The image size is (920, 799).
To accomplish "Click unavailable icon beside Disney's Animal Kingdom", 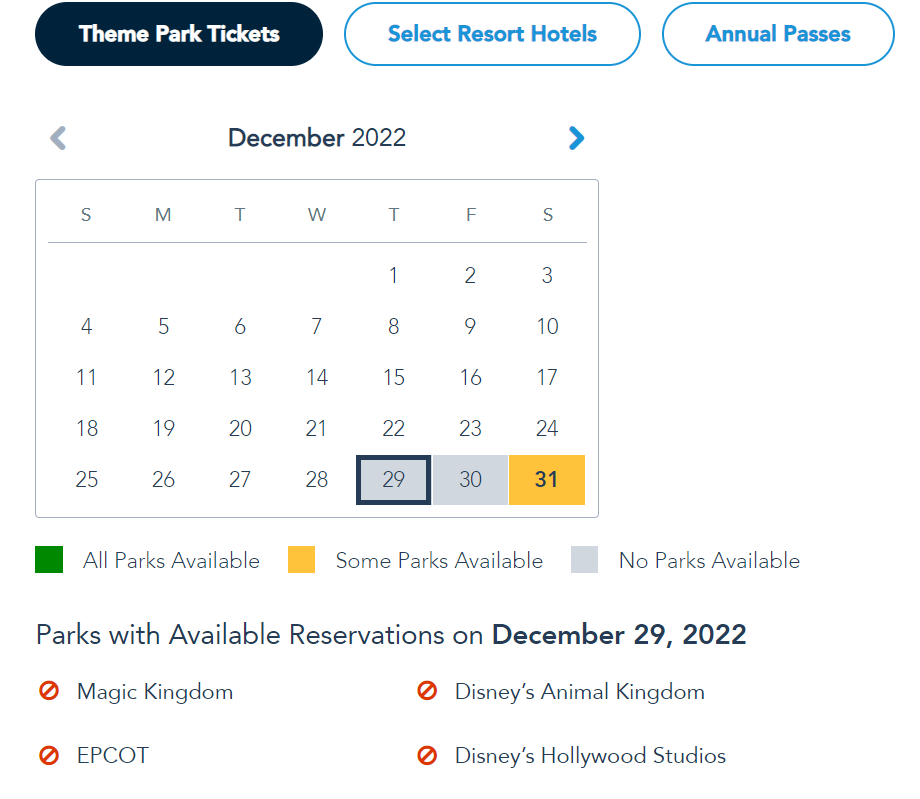I will click(x=427, y=691).
